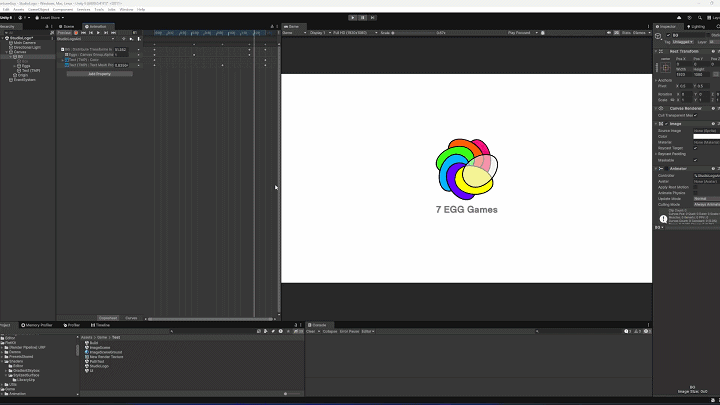This screenshot has width=720, height=405.
Task: Adjust the Game view Scale slider
Action: point(413,33)
